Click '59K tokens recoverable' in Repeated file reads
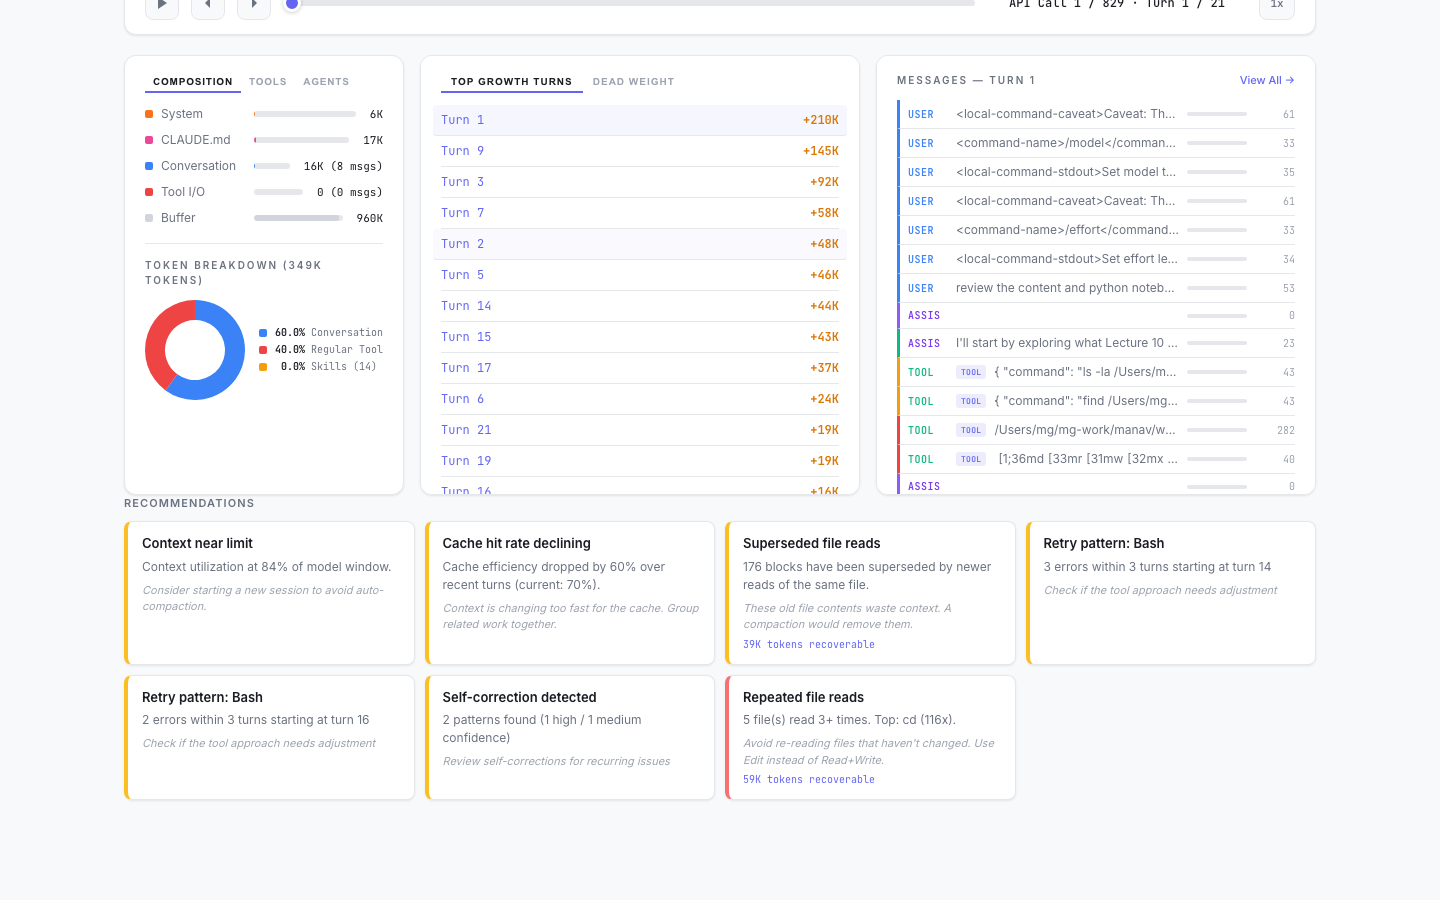The image size is (1440, 900). click(x=809, y=780)
